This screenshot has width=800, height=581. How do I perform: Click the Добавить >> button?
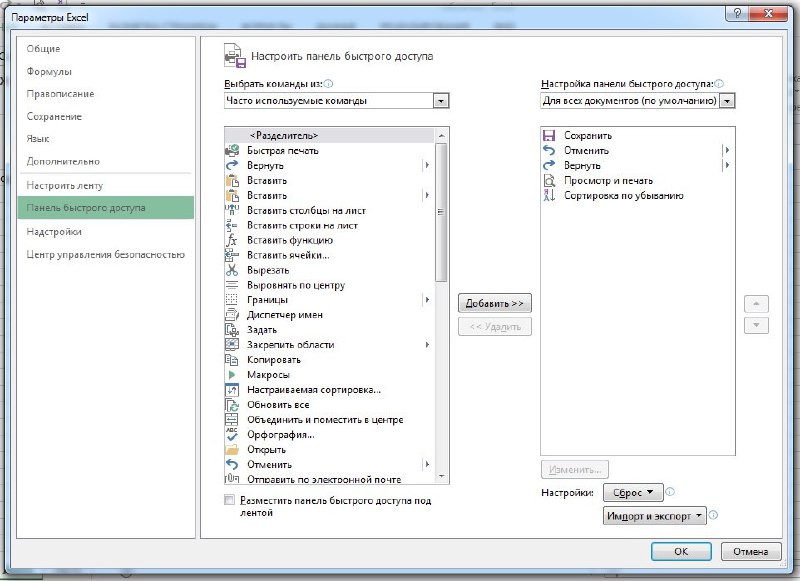(494, 303)
